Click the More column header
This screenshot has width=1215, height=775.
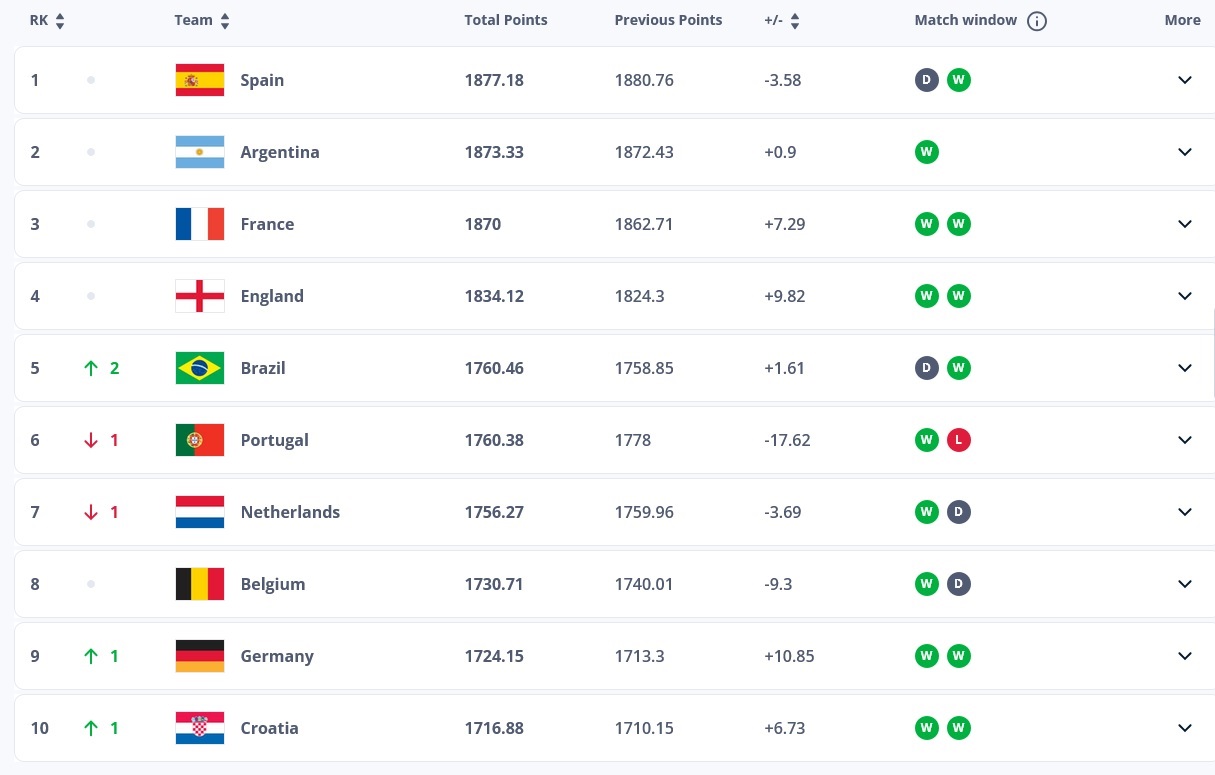pyautogui.click(x=1182, y=20)
